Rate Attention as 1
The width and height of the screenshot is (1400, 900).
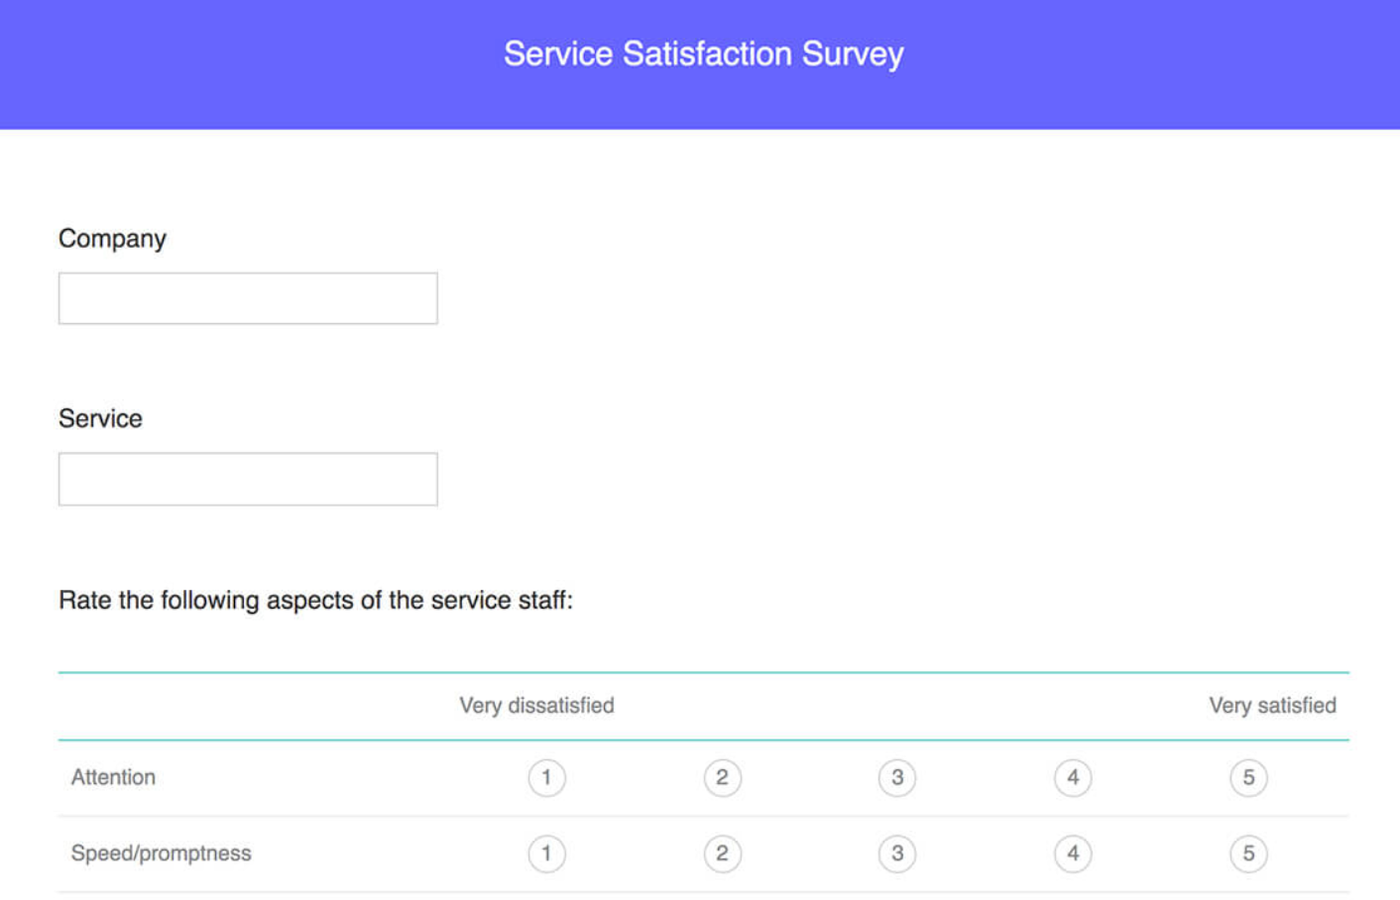[x=547, y=778]
